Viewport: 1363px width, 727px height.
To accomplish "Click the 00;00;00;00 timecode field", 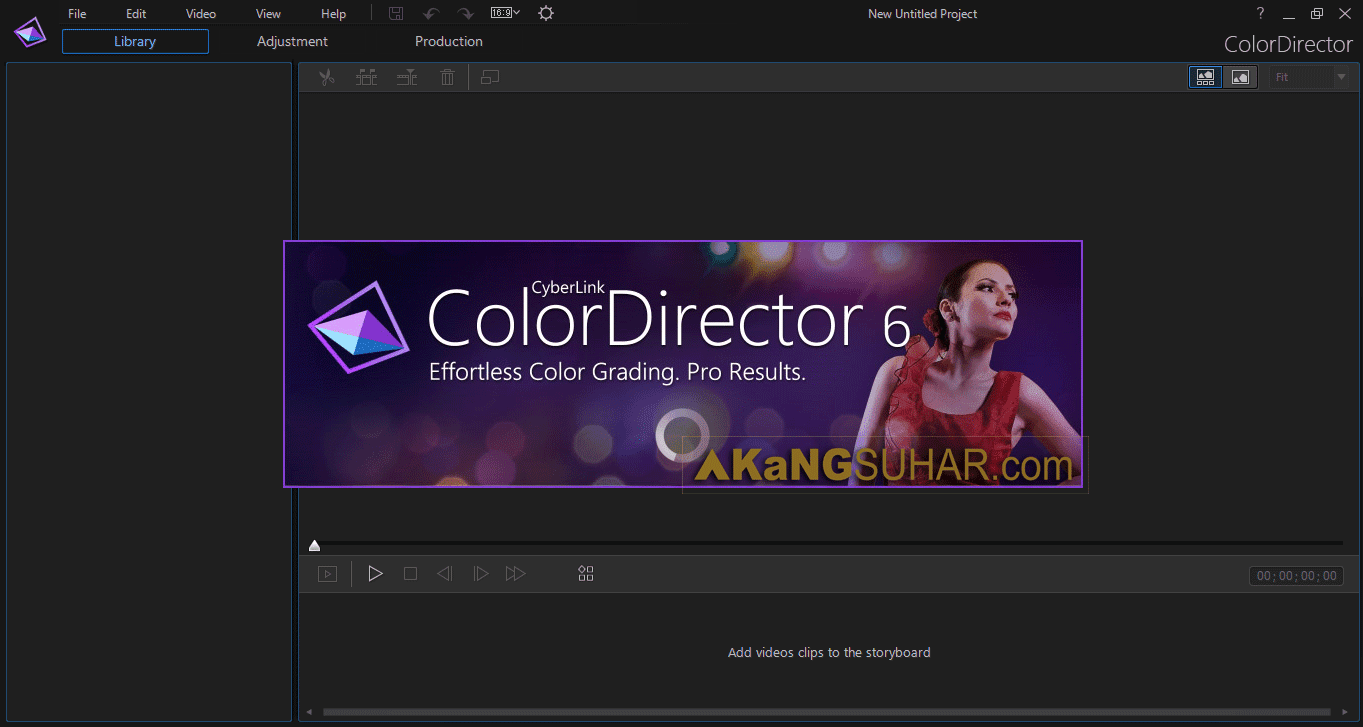I will point(1297,576).
